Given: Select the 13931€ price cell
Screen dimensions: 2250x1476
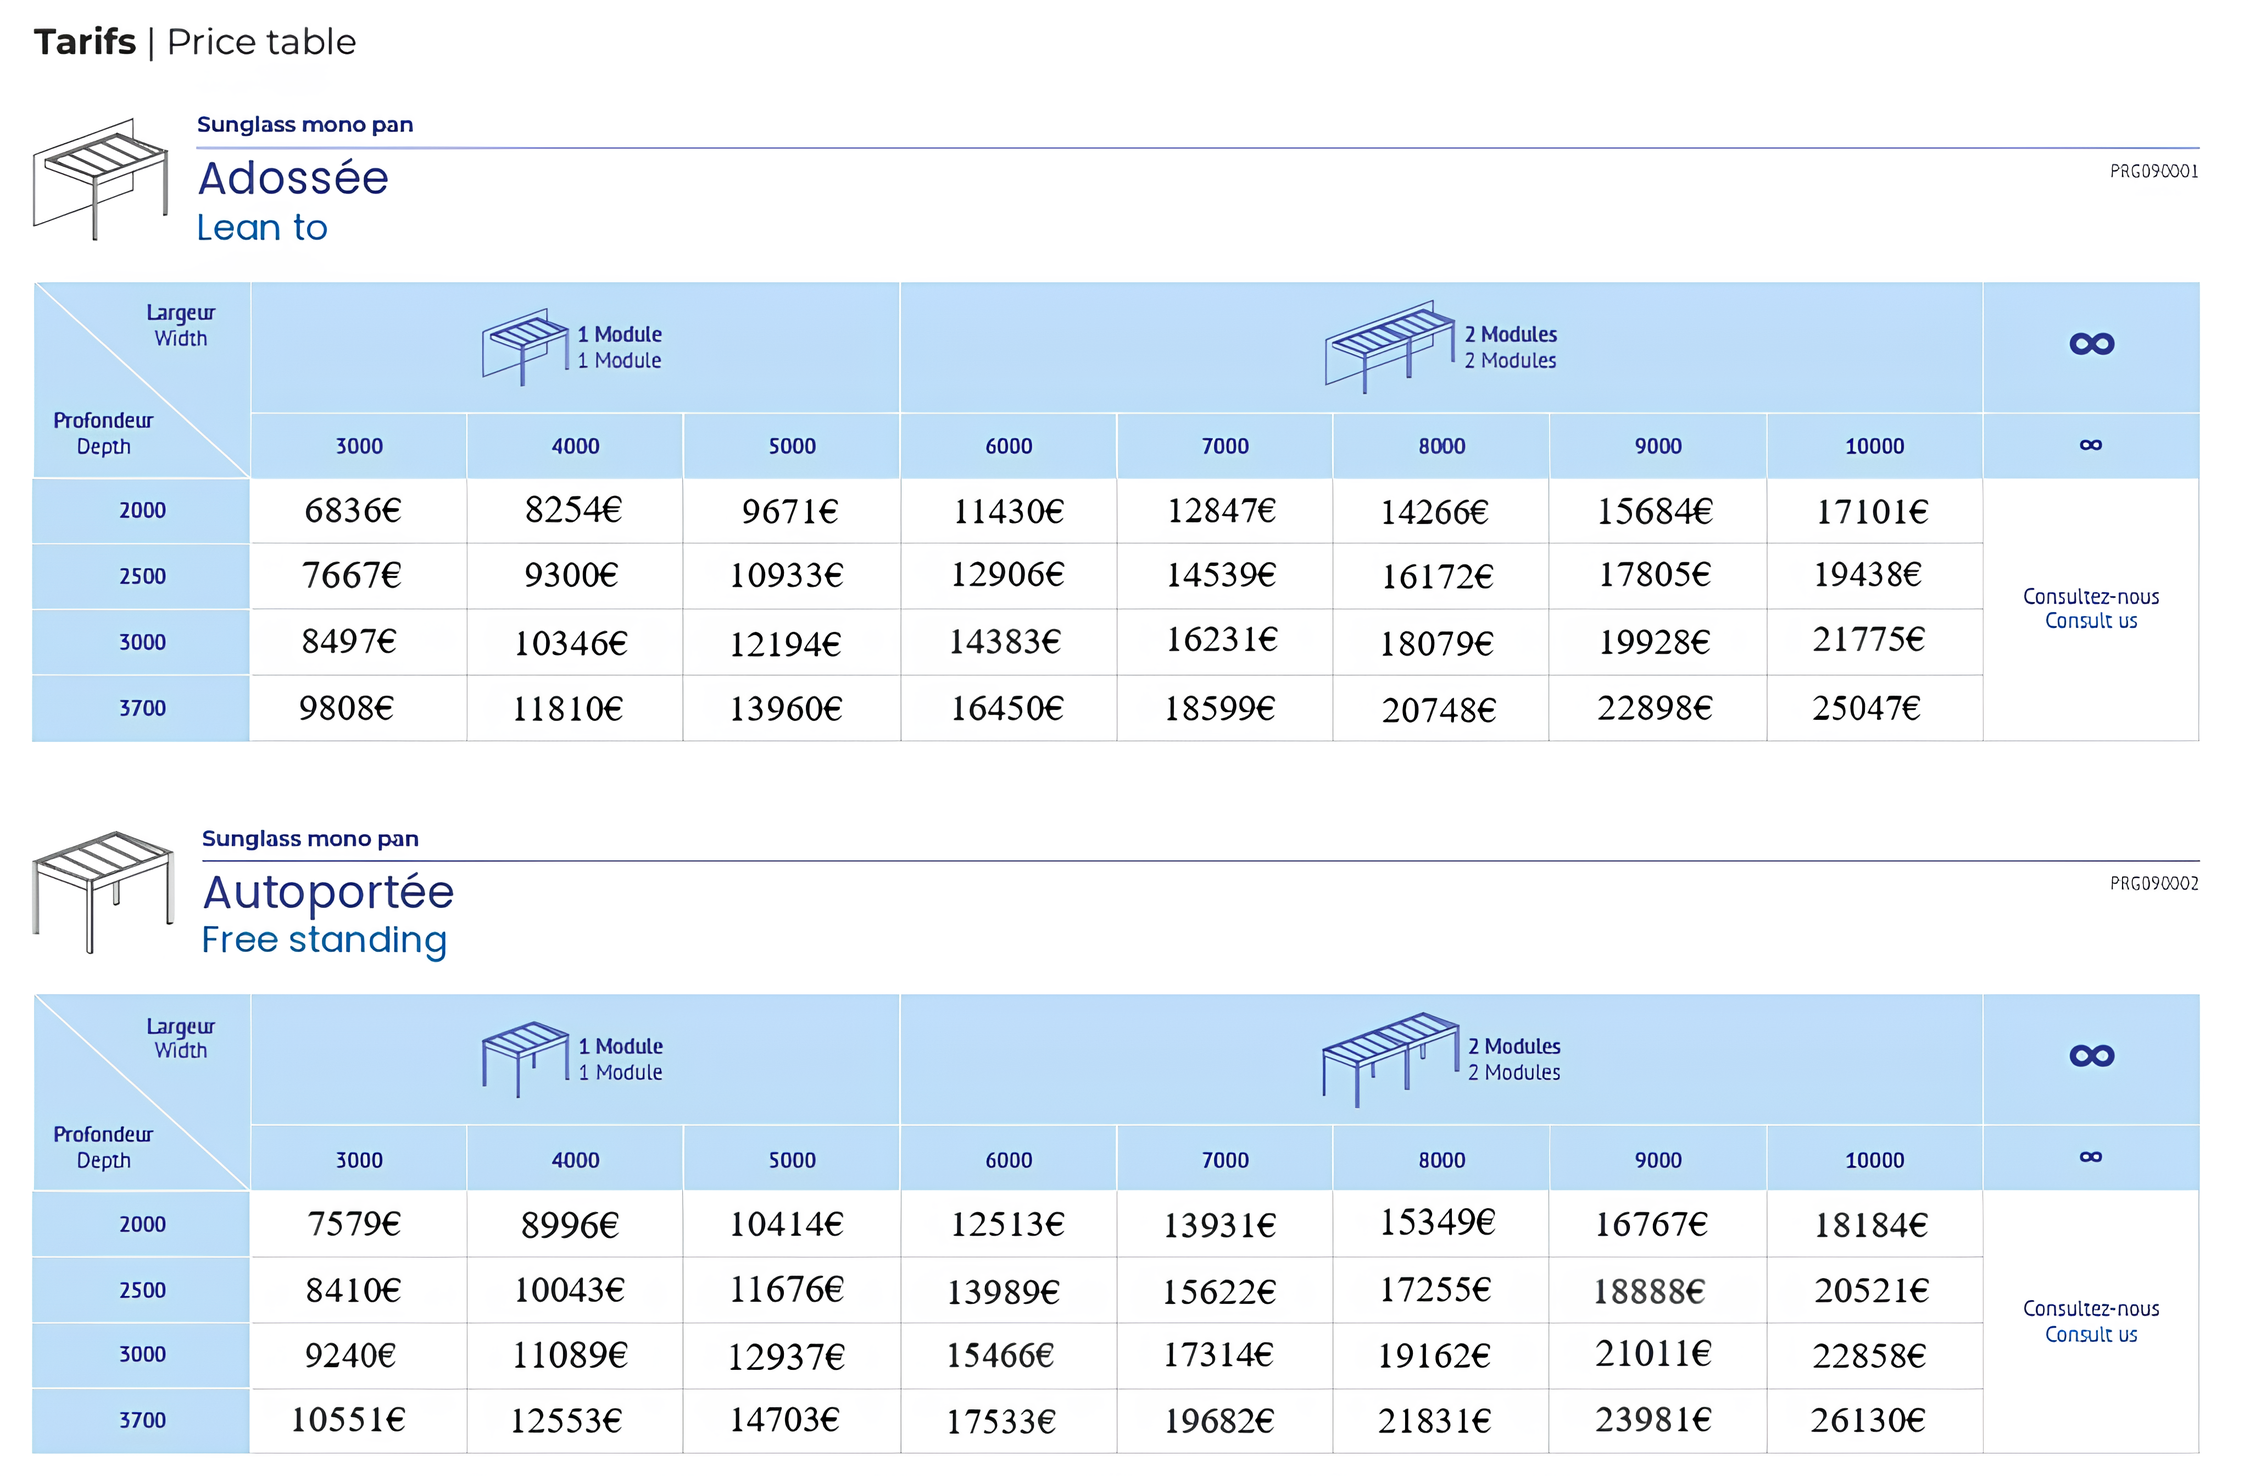Looking at the screenshot, I should [1224, 1224].
